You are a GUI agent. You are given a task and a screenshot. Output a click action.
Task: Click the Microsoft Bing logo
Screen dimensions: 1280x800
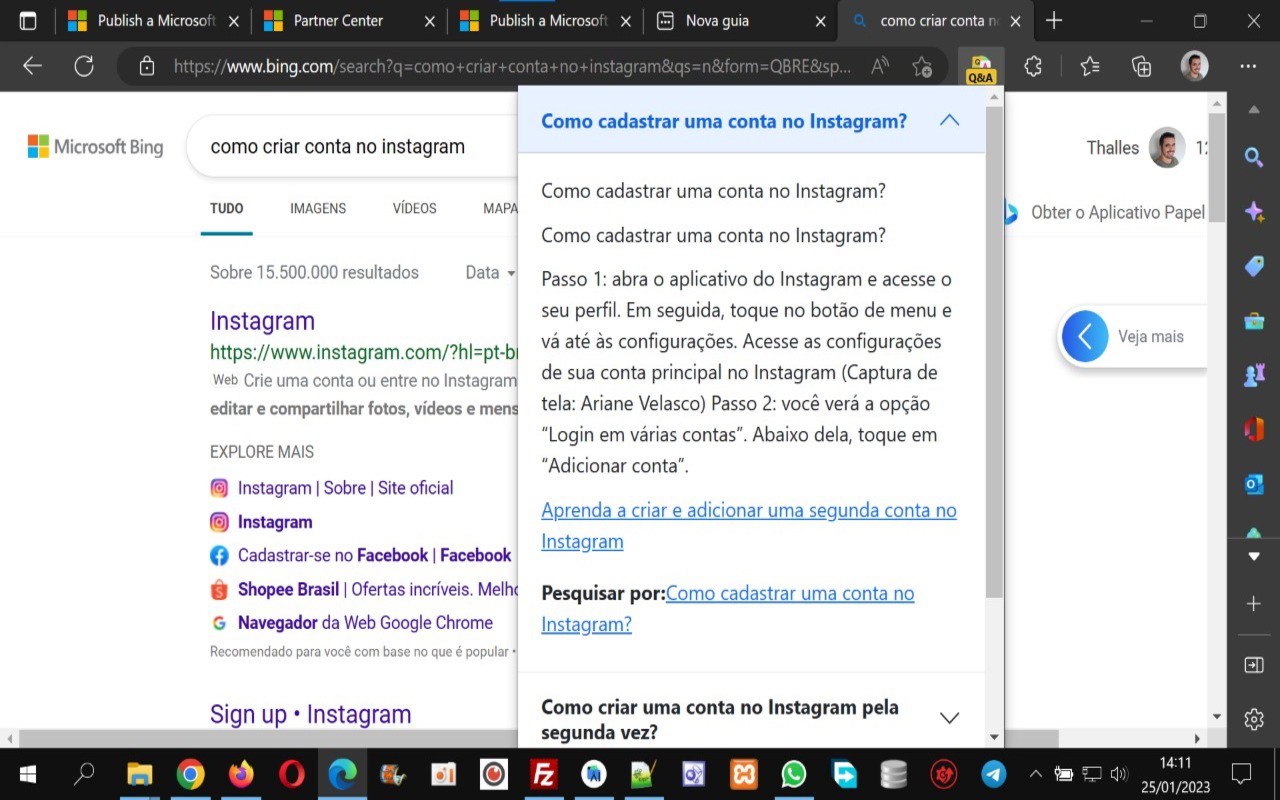pyautogui.click(x=95, y=147)
